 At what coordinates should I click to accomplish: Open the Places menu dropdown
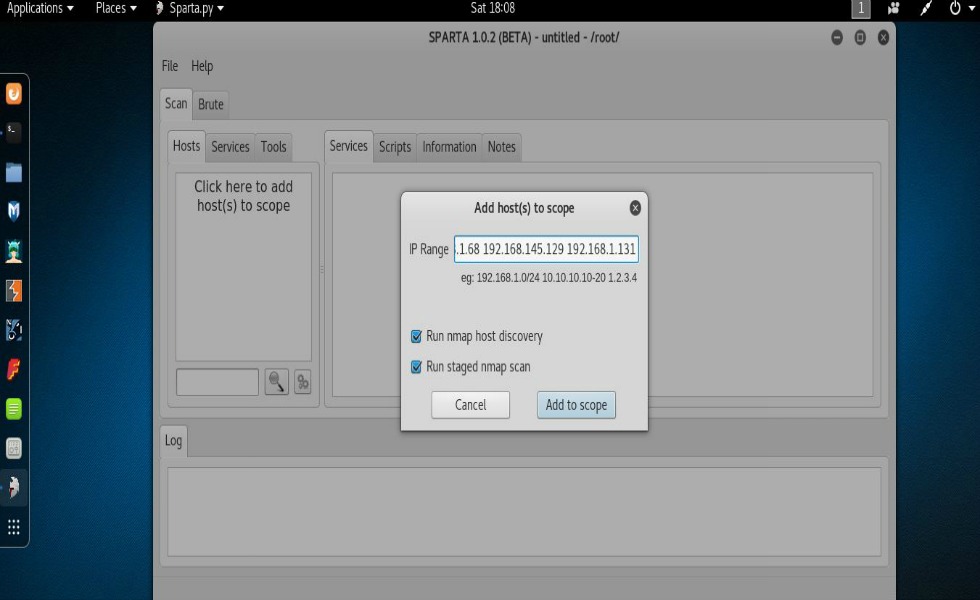pyautogui.click(x=116, y=8)
